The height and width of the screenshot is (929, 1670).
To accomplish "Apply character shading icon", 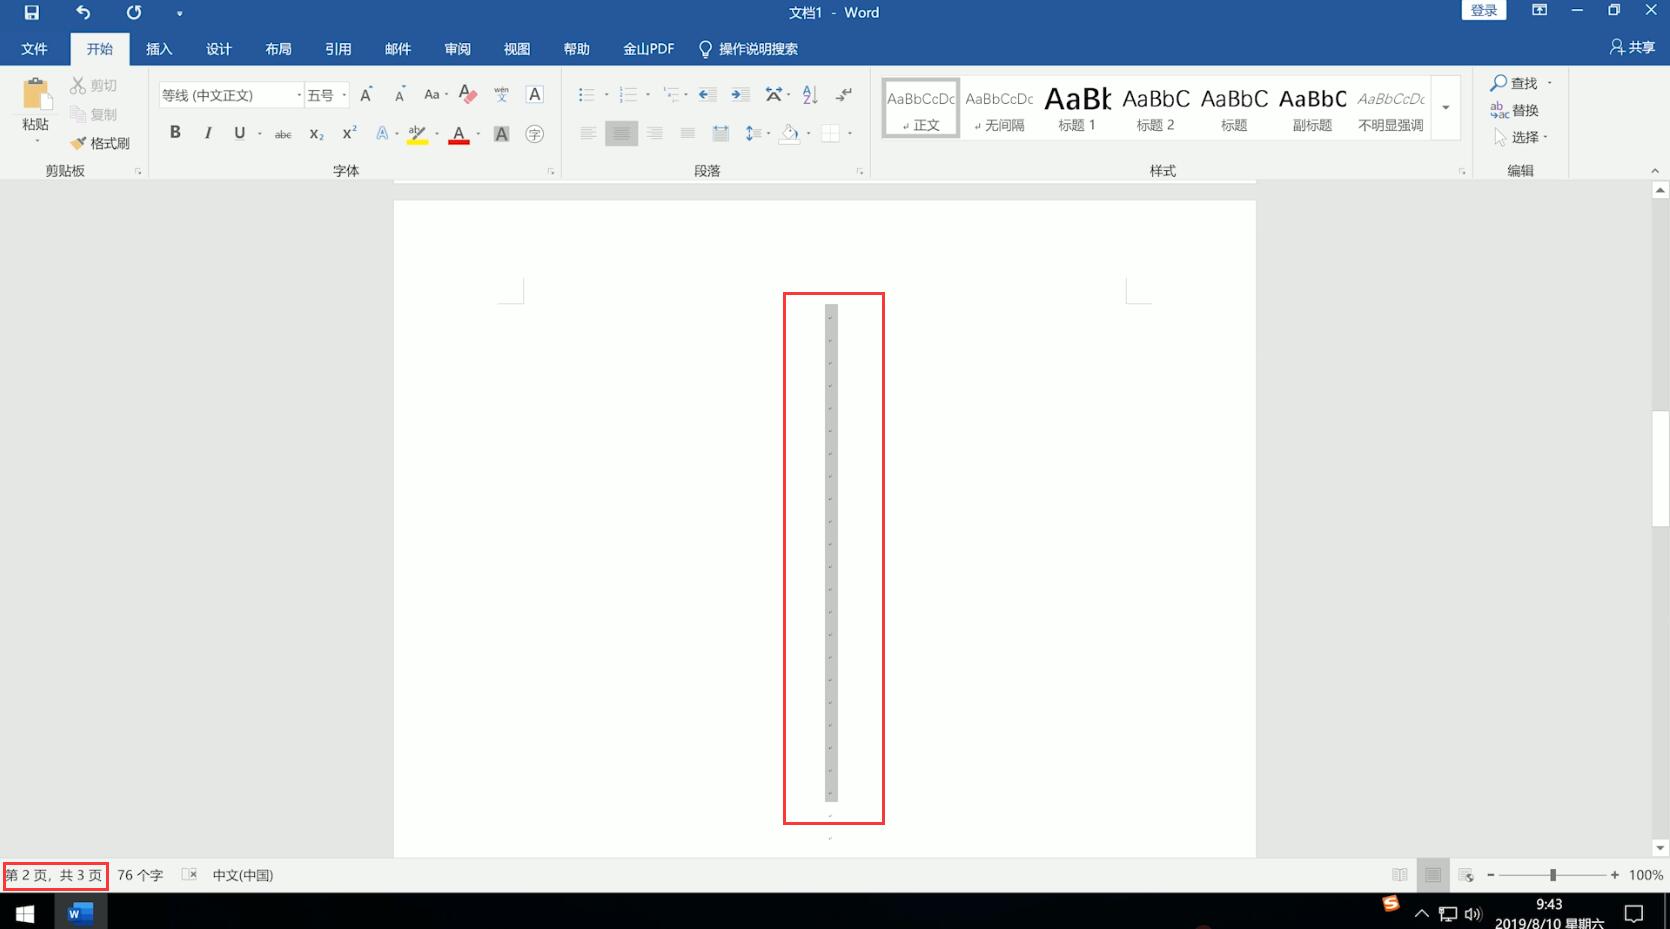I will (502, 134).
